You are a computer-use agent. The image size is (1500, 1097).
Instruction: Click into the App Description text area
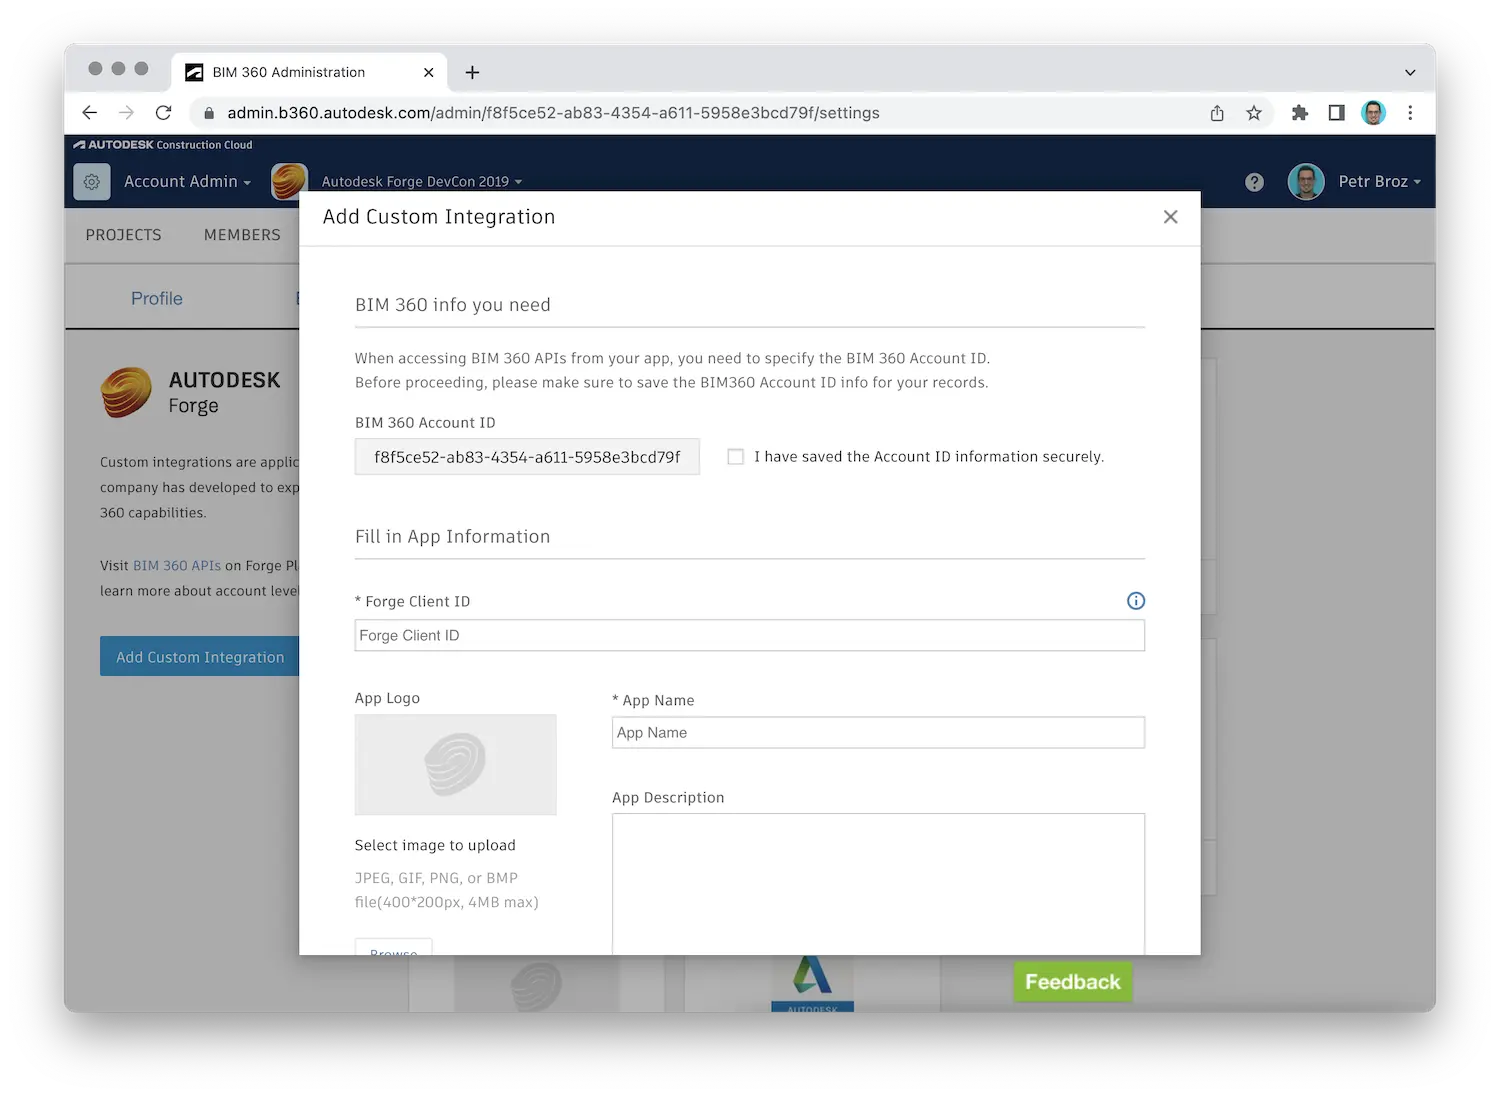tap(878, 884)
